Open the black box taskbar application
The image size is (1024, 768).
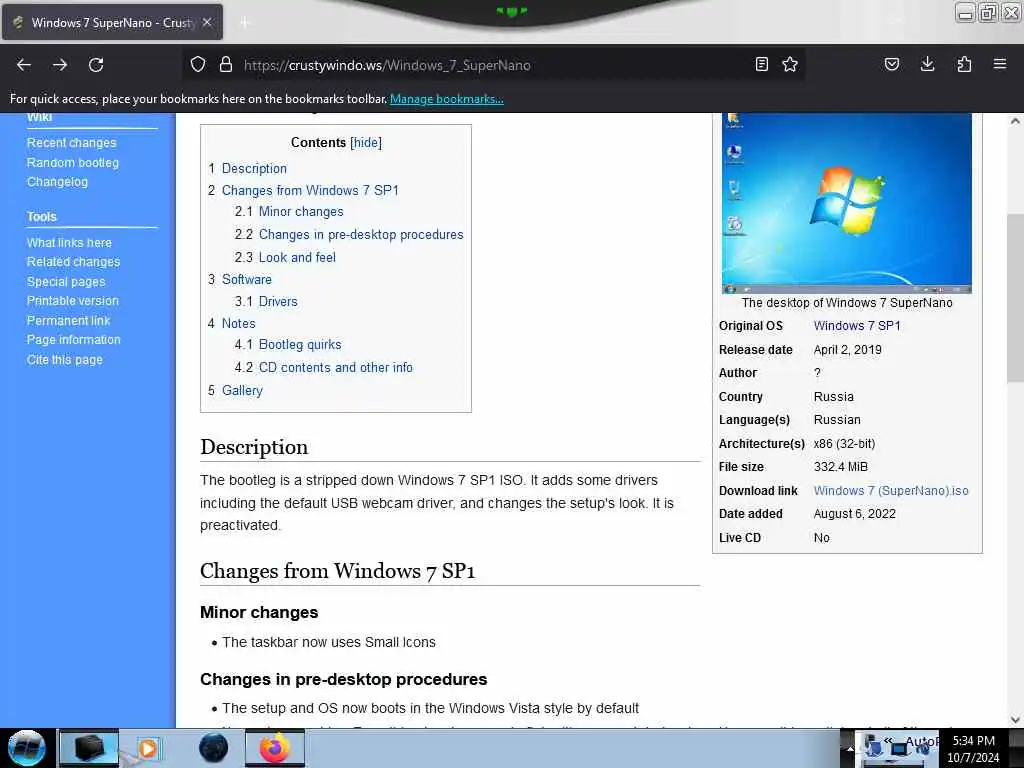89,748
